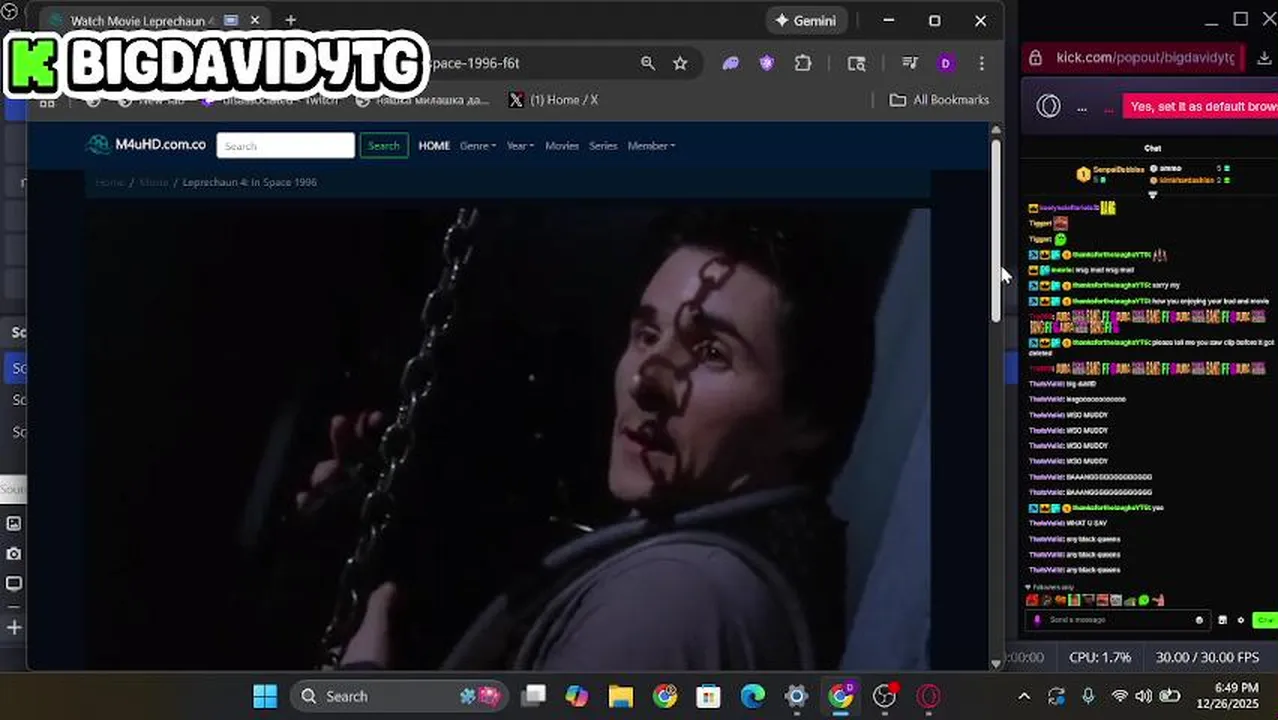
Task: Click the tab search icon in the toolbar
Action: (x=857, y=63)
